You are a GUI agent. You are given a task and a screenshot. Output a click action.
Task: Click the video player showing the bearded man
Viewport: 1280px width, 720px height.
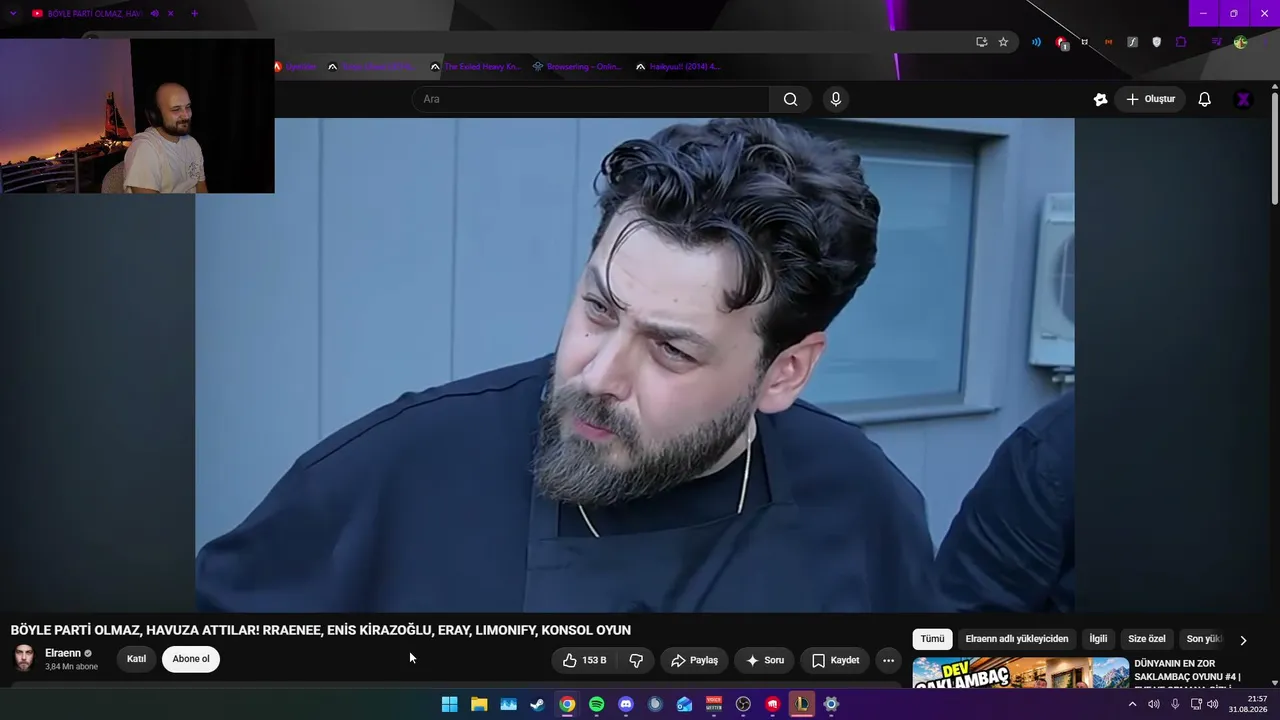635,365
